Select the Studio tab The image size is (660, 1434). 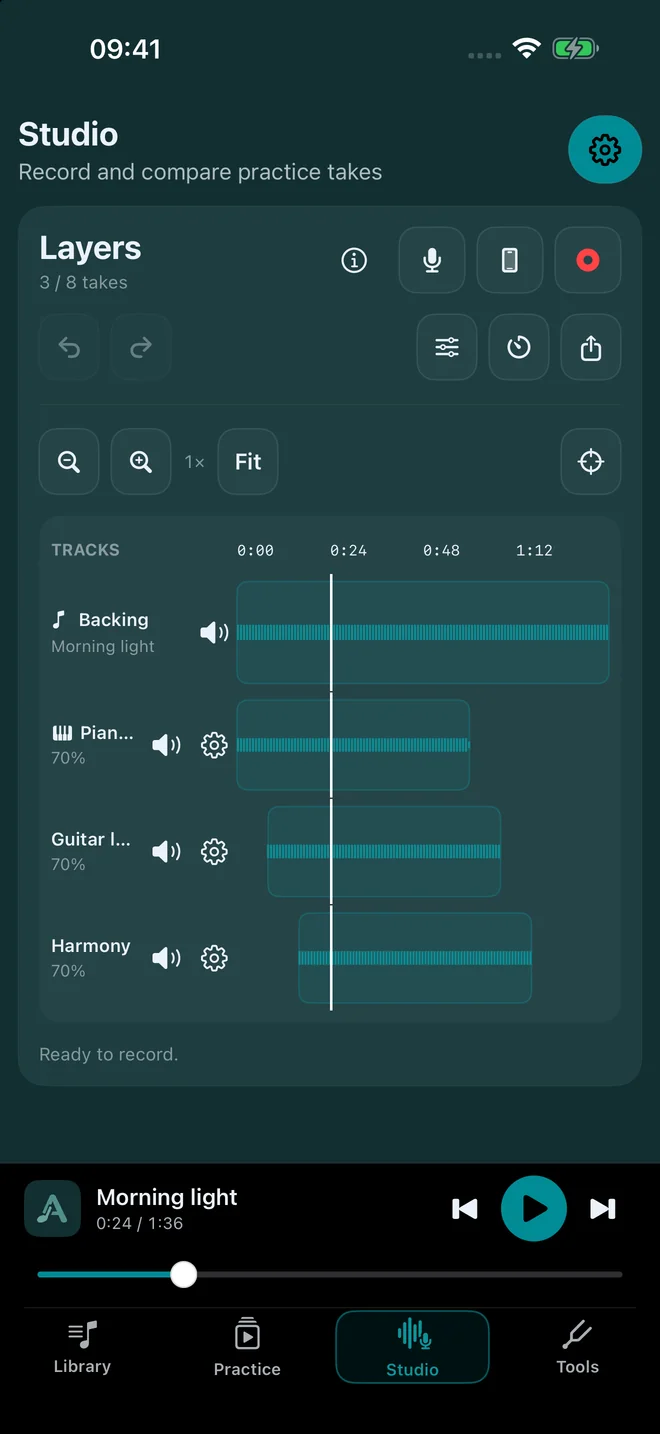(412, 1347)
